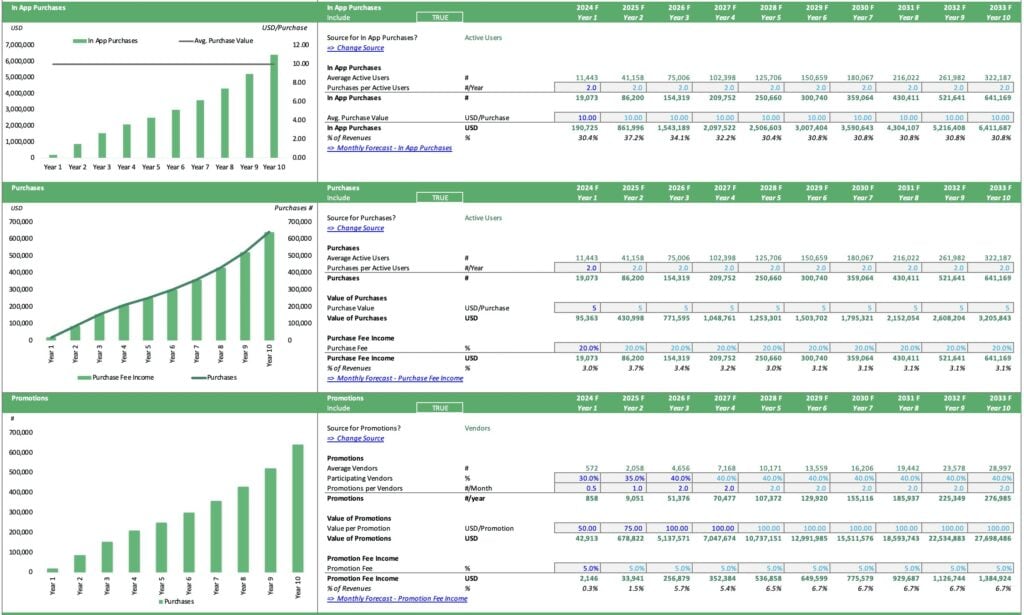Click % of Revenues value 37.2%
The image size is (1024, 615).
pos(634,138)
